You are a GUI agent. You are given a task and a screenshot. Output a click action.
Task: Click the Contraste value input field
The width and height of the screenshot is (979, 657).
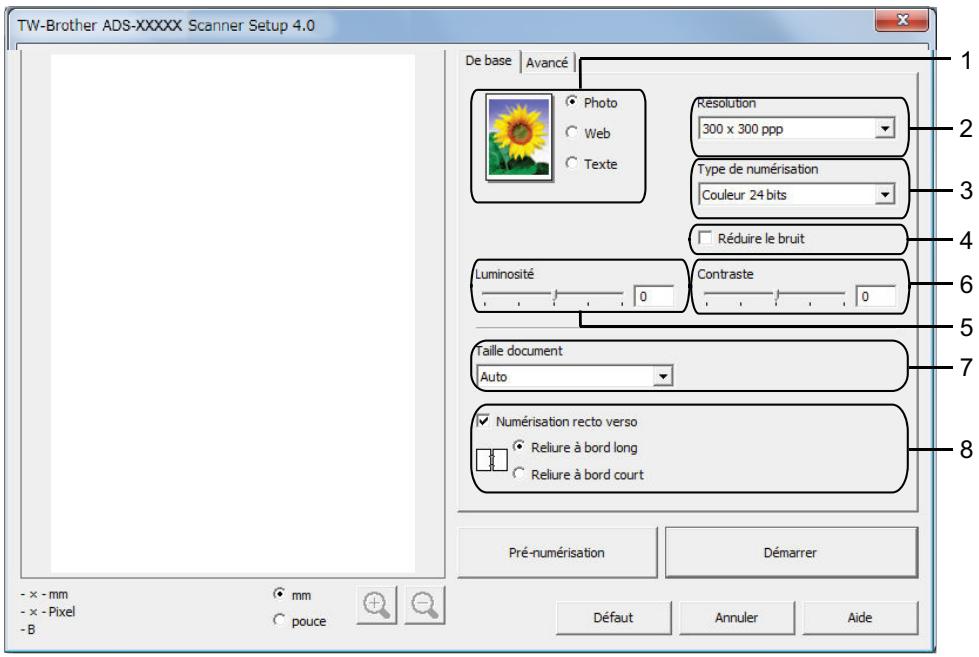pos(876,297)
